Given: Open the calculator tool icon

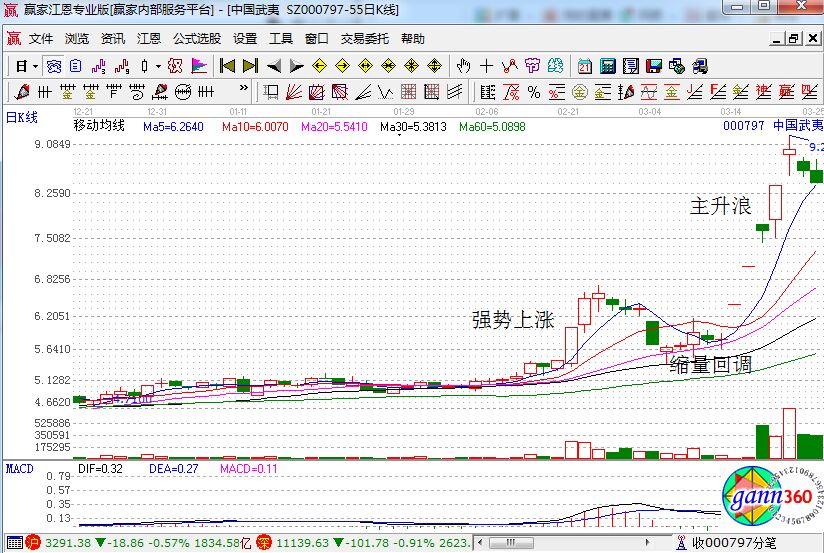Looking at the screenshot, I should click(607, 66).
